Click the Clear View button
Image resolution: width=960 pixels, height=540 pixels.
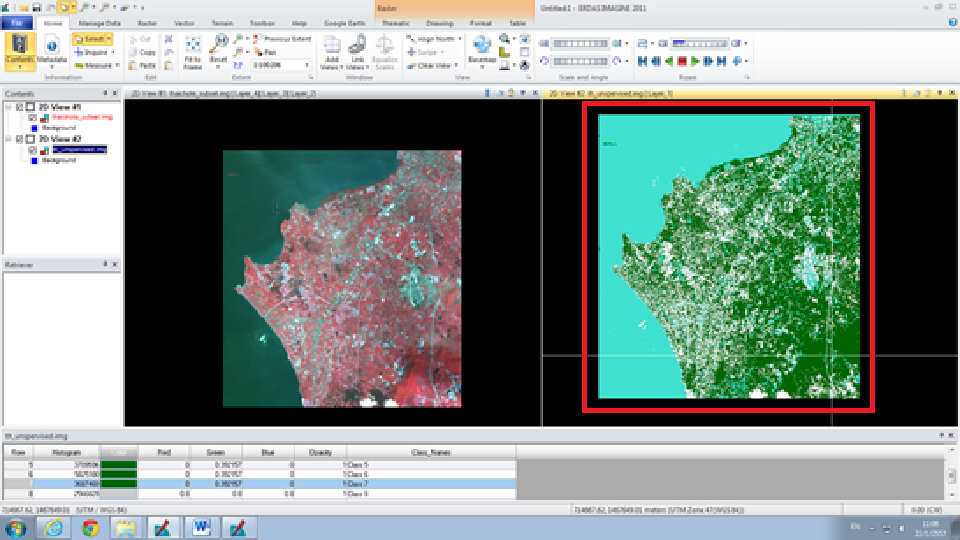click(435, 65)
